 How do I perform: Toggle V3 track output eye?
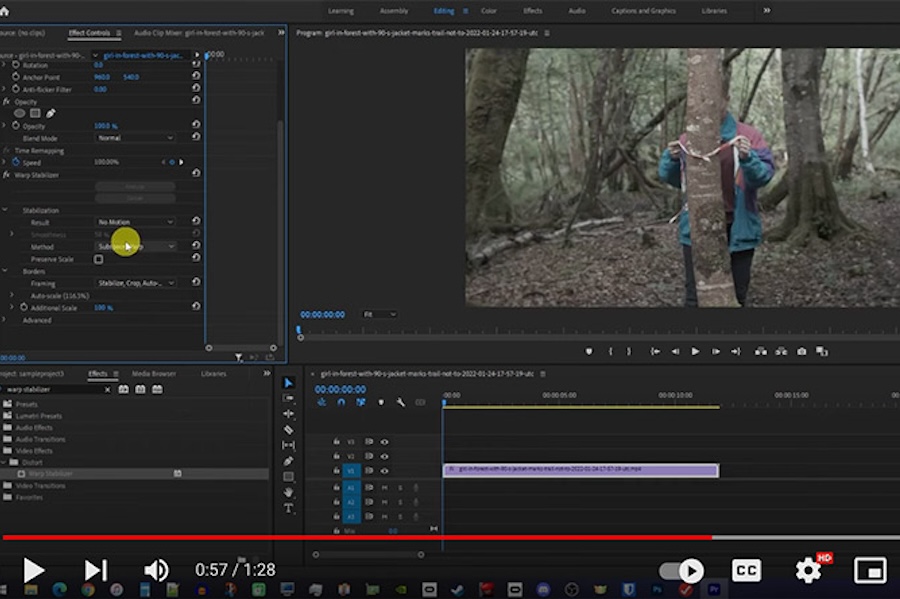pyautogui.click(x=385, y=442)
